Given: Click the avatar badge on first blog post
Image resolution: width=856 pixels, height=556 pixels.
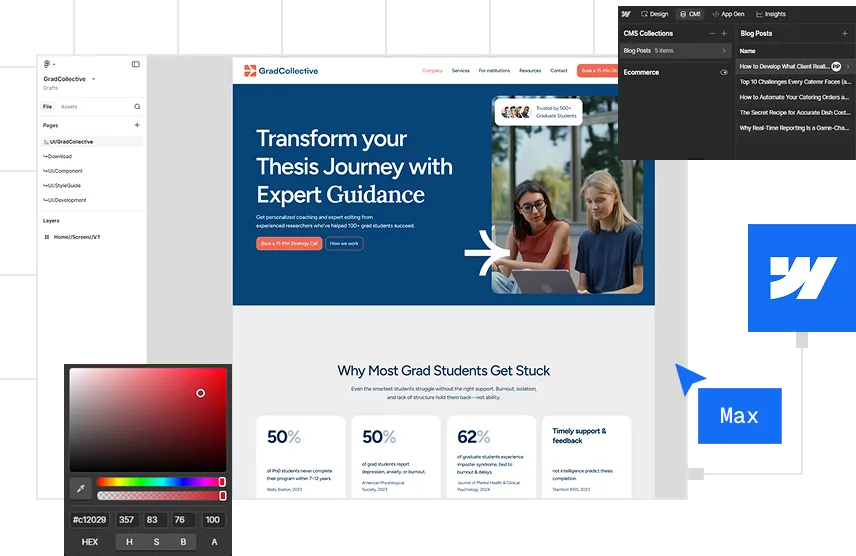Looking at the screenshot, I should tap(836, 67).
